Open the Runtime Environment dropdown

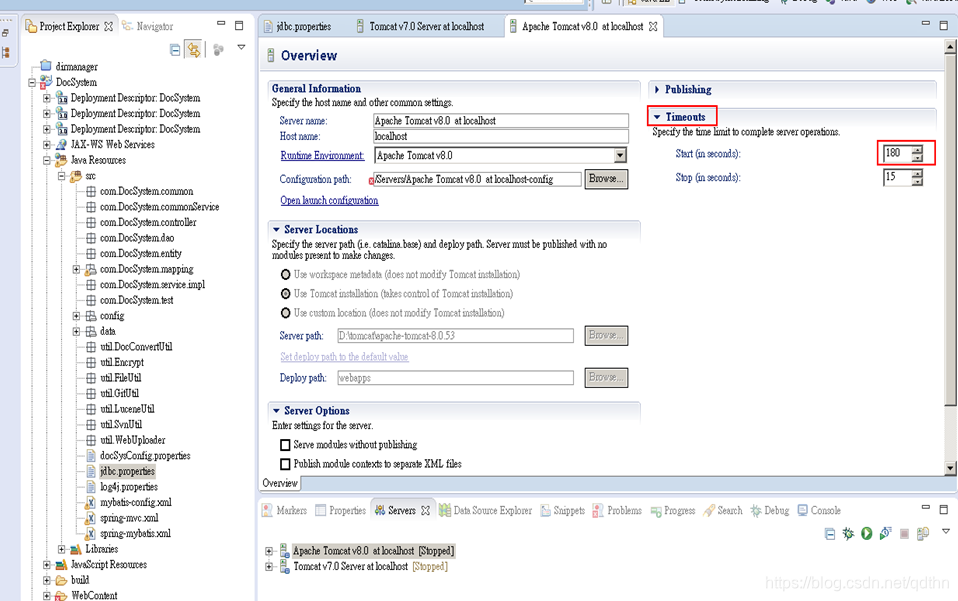[620, 155]
